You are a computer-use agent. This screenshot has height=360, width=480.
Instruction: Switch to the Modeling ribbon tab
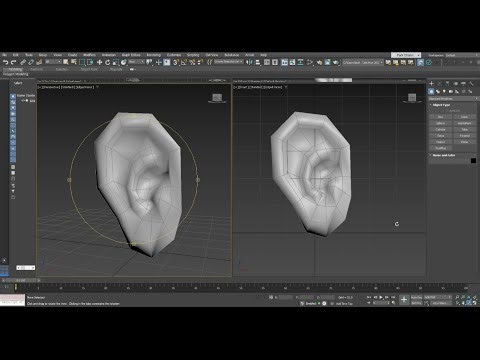pyautogui.click(x=14, y=69)
